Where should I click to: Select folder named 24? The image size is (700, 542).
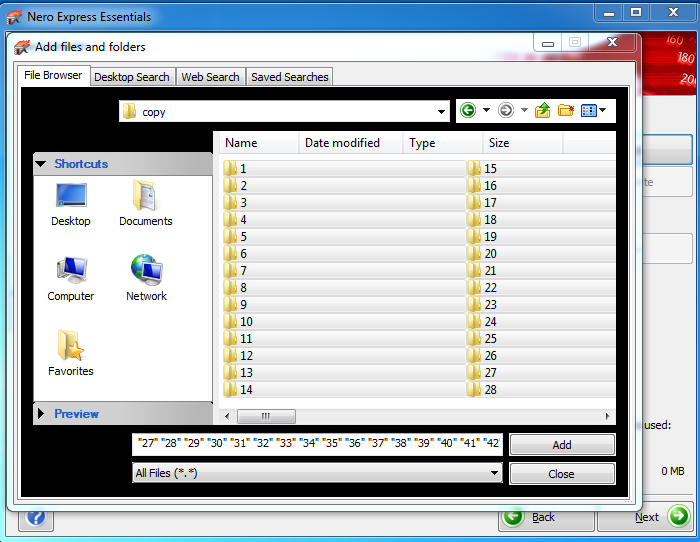click(x=541, y=321)
